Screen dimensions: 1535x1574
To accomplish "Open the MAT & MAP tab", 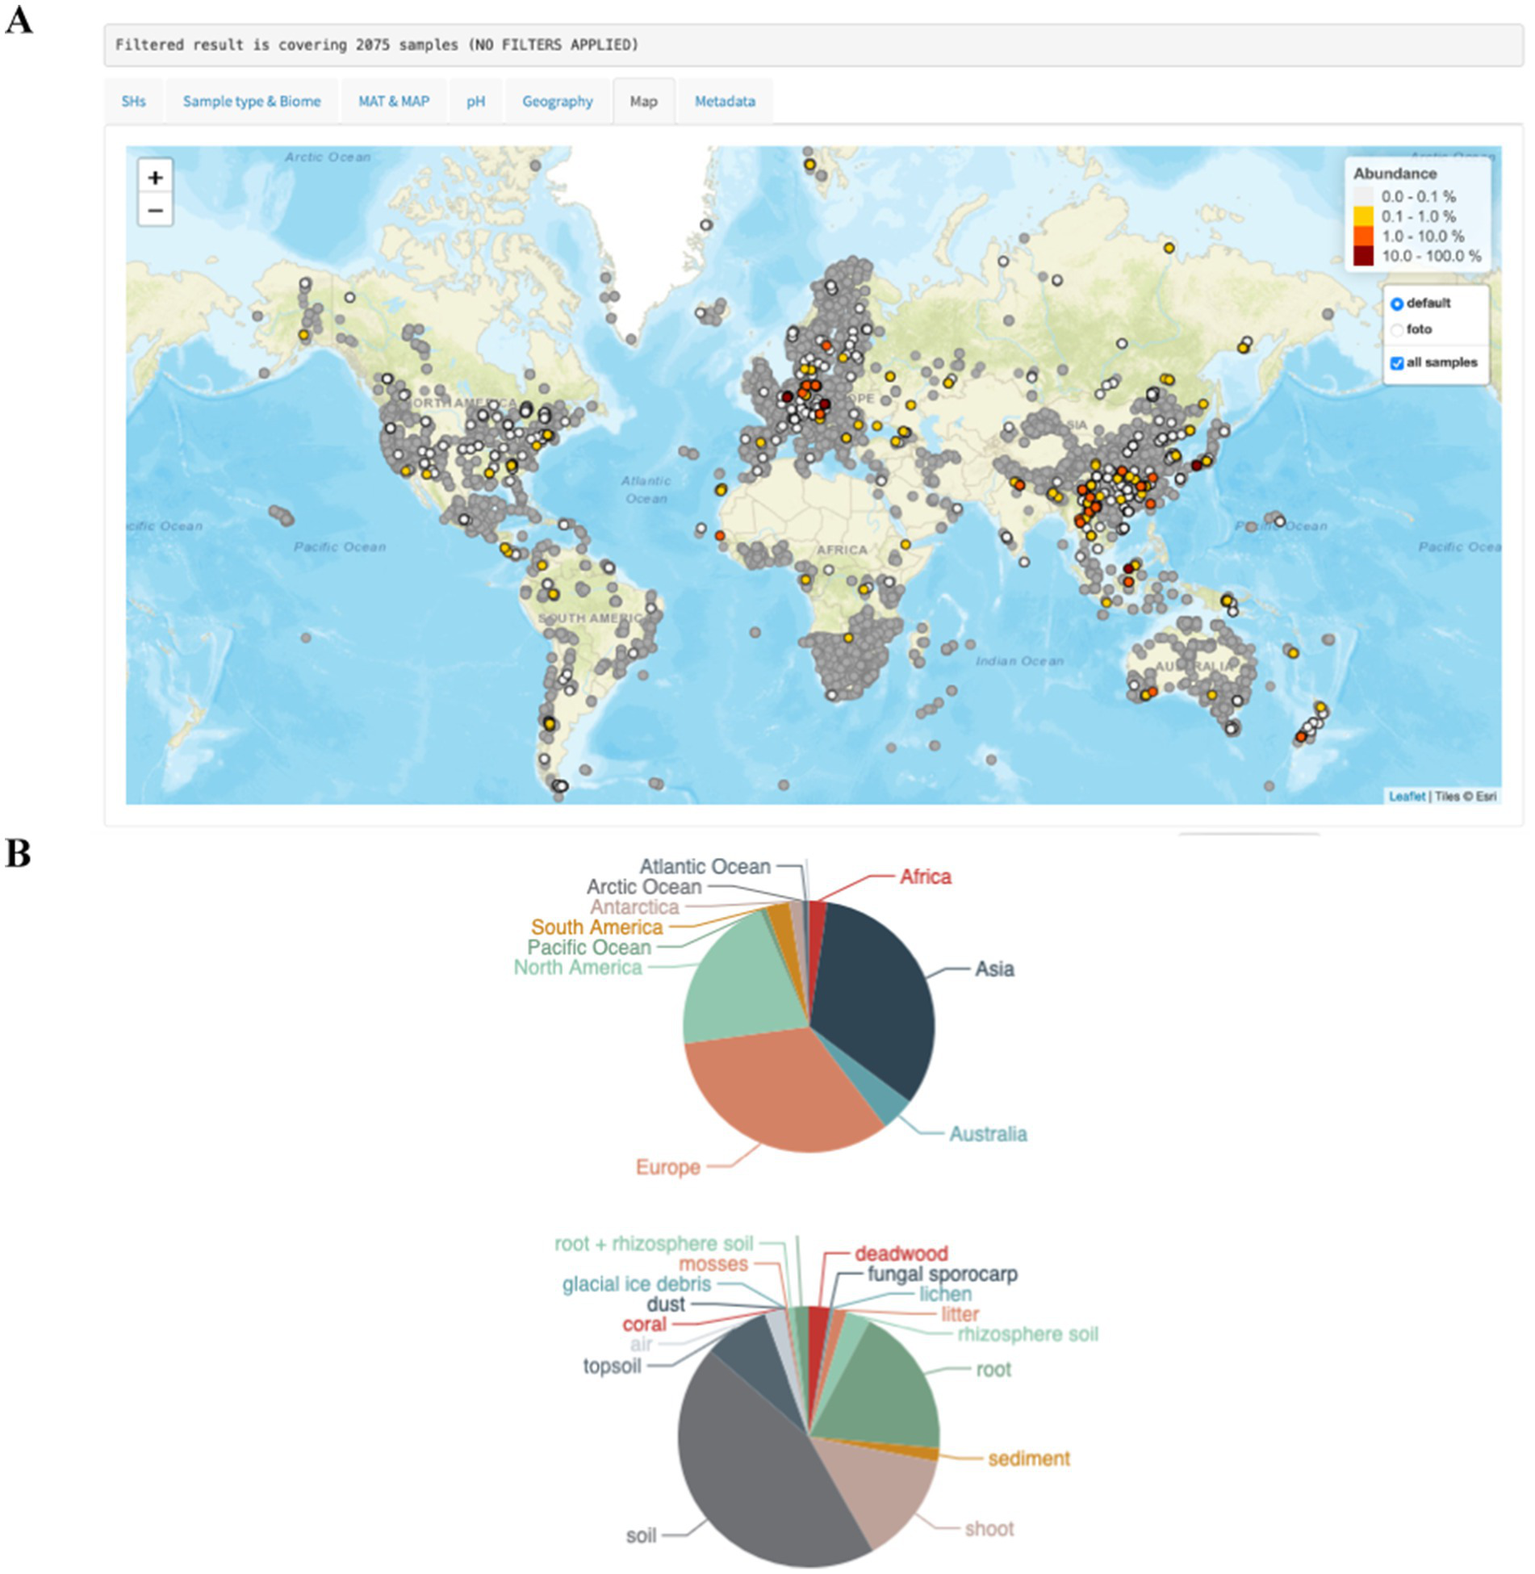I will [x=394, y=101].
